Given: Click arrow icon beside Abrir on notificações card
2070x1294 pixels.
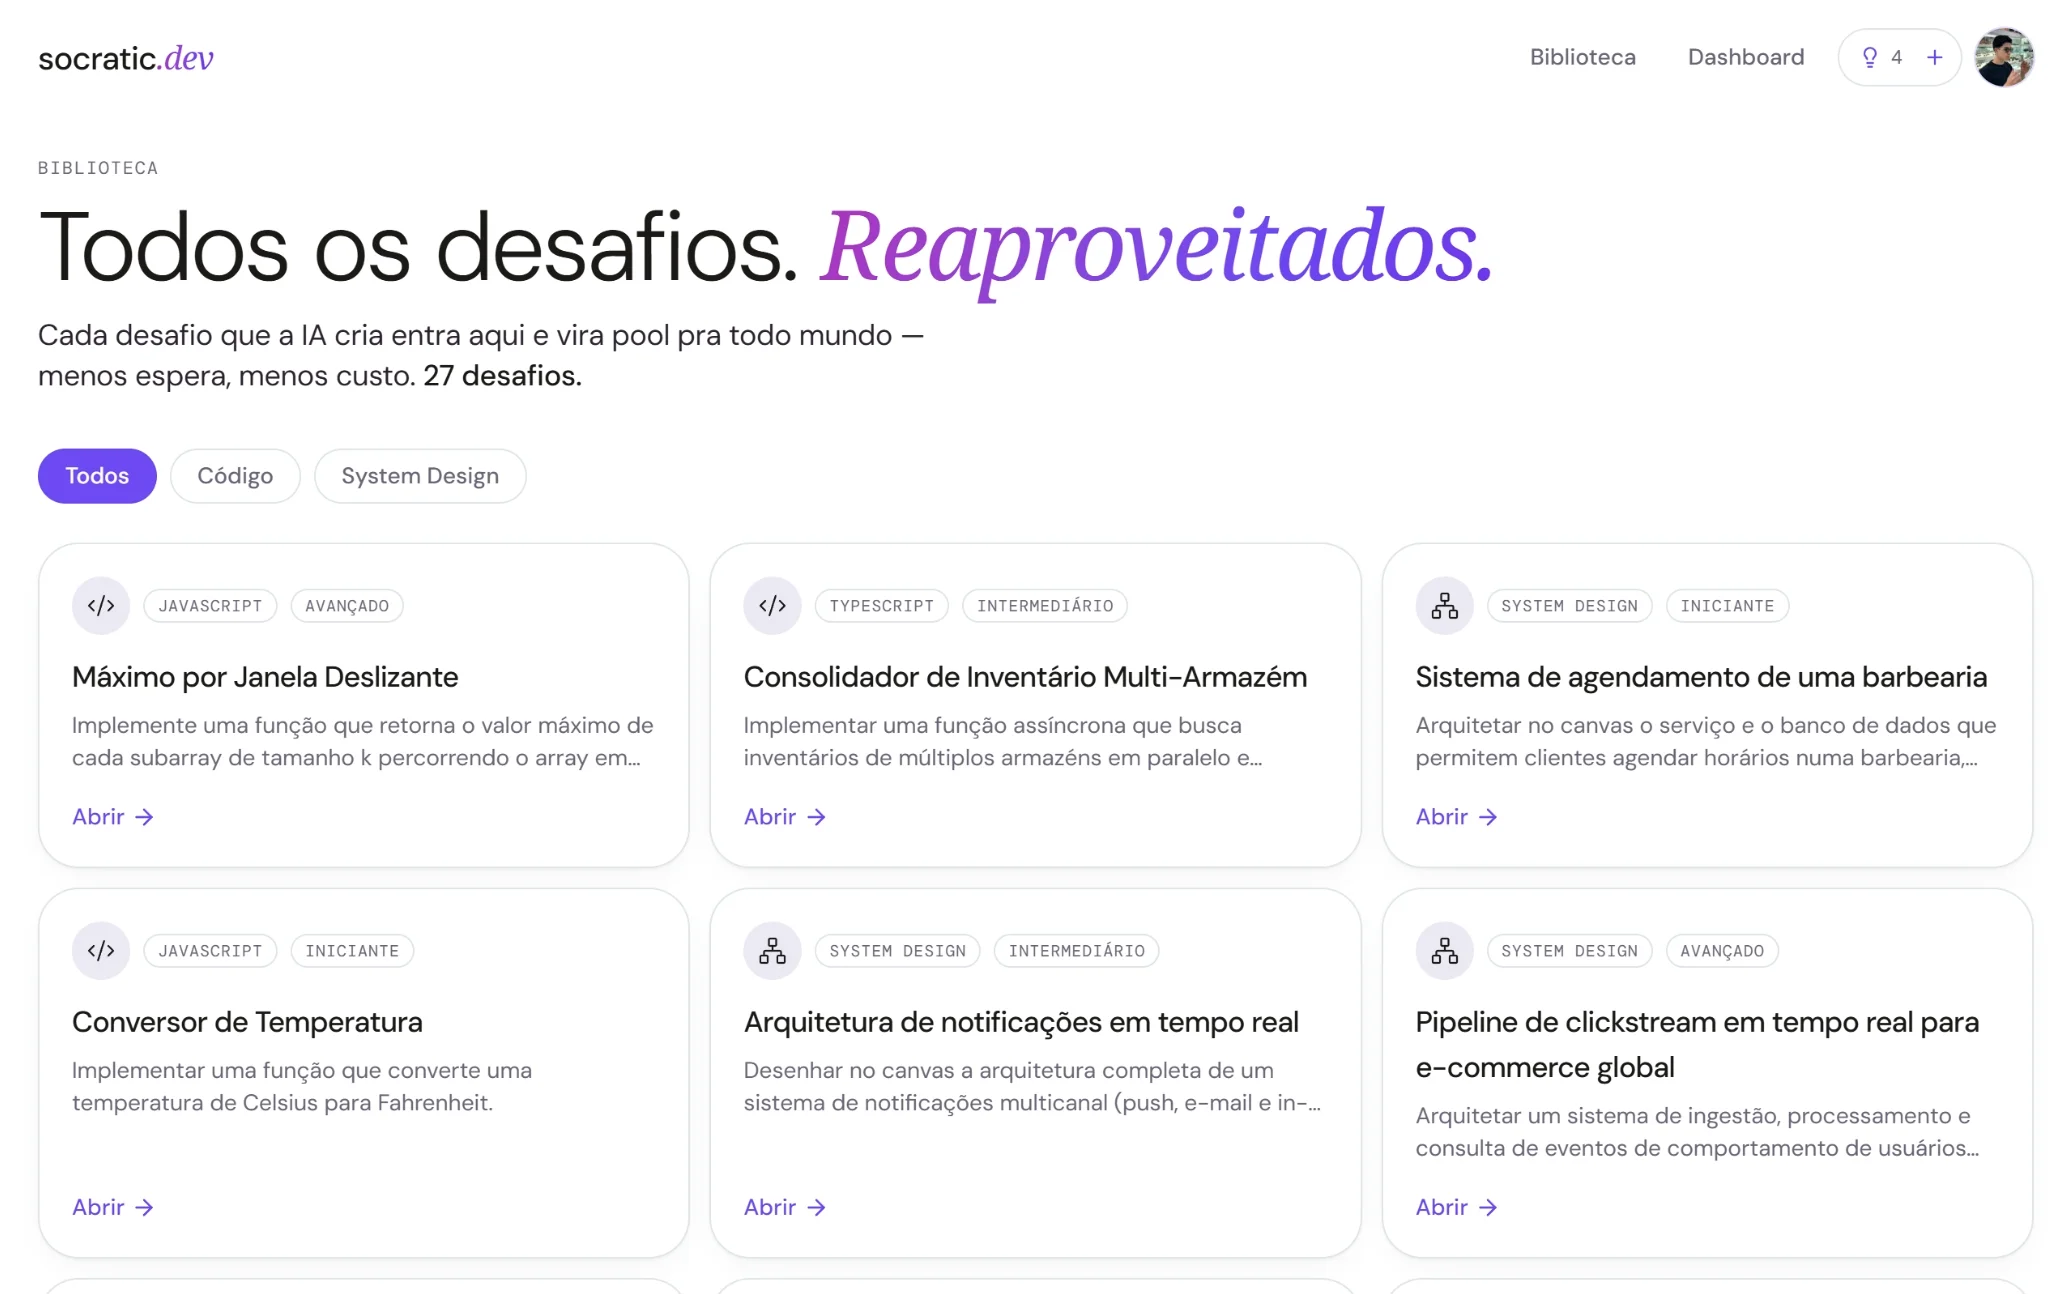Looking at the screenshot, I should click(x=817, y=1207).
